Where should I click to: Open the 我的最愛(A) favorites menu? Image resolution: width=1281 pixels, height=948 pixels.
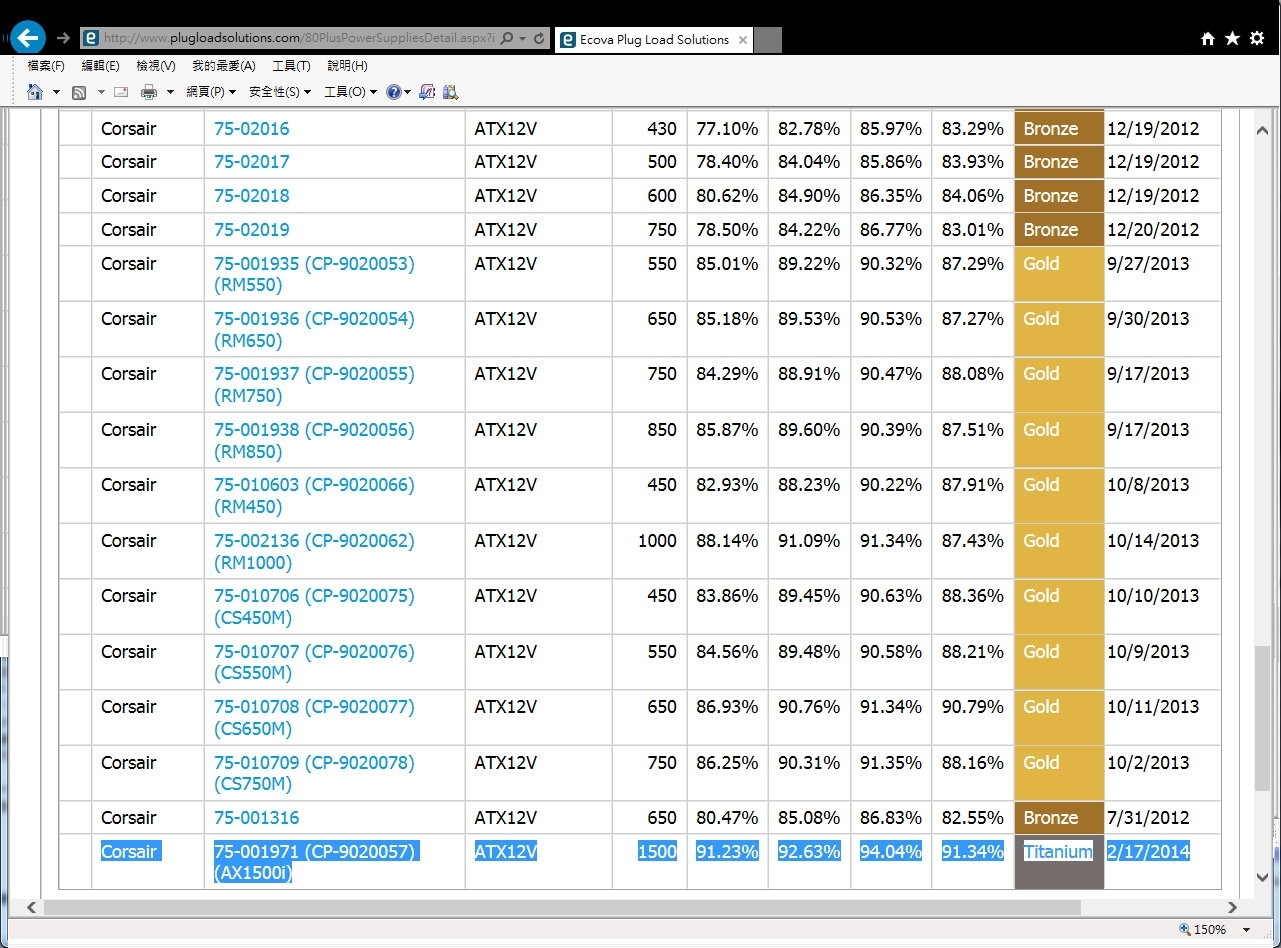point(224,66)
